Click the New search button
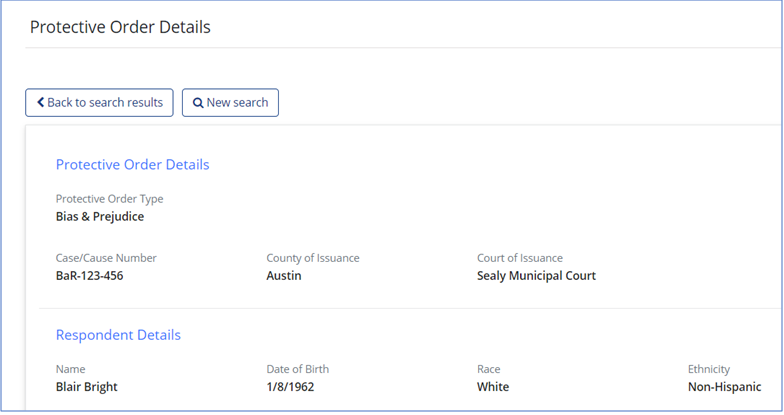 click(x=230, y=102)
